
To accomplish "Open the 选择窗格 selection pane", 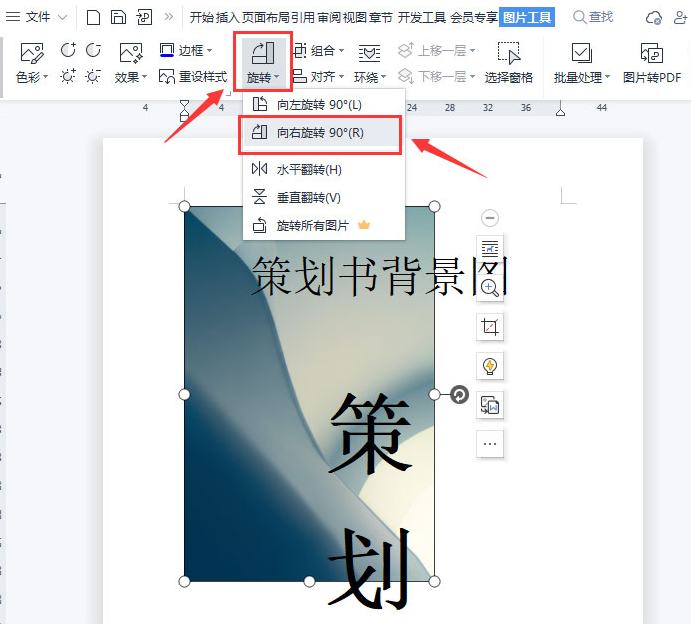I will click(x=509, y=63).
